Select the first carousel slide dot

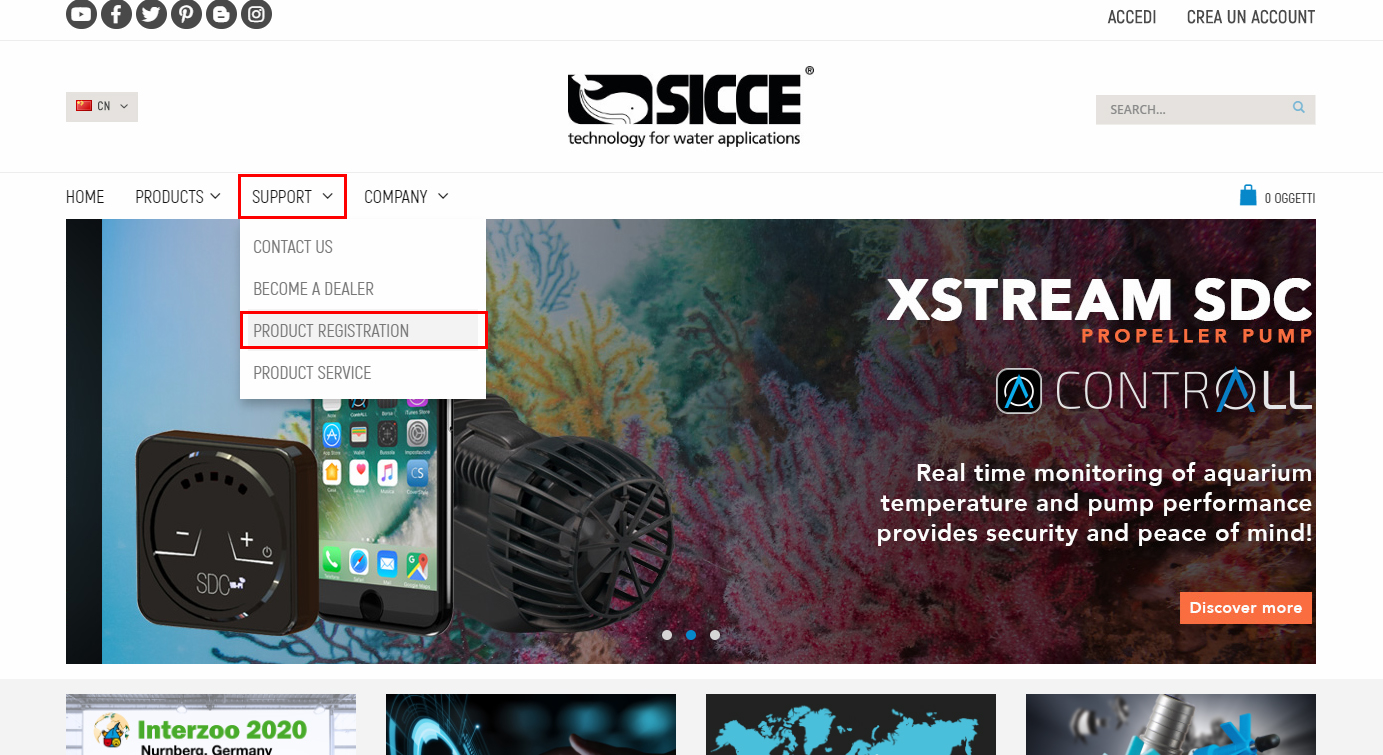pos(667,635)
